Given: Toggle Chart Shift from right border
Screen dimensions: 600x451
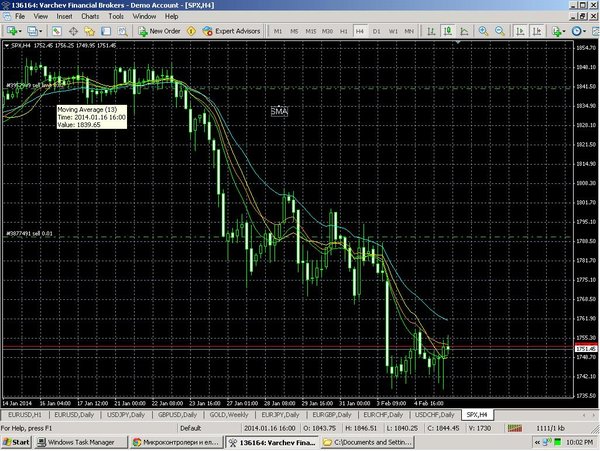Looking at the screenshot, I should [x=537, y=31].
